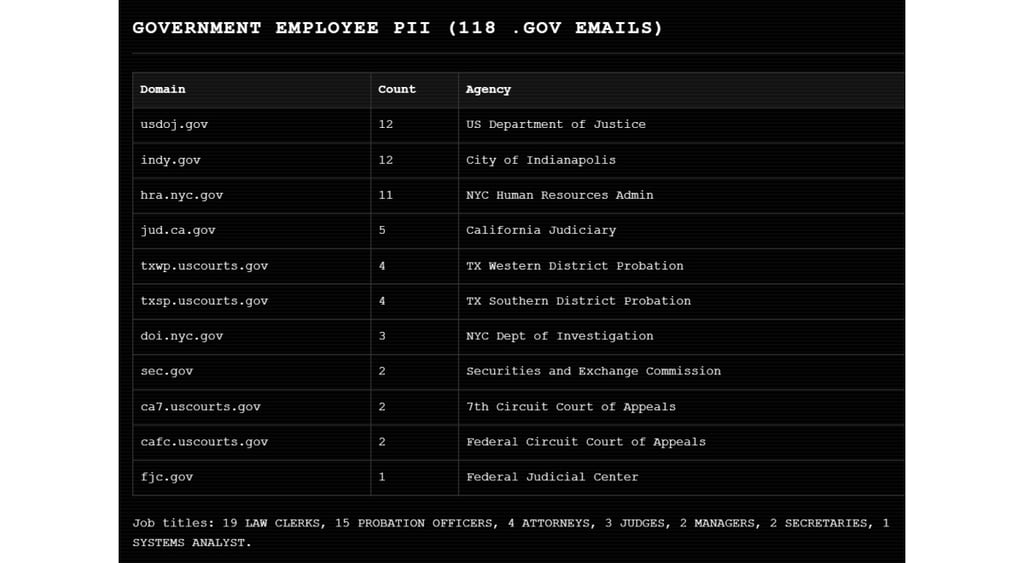Viewport: 1024px width, 563px height.
Task: Click the 'fjc.gov' domain cell
Action: [251, 477]
